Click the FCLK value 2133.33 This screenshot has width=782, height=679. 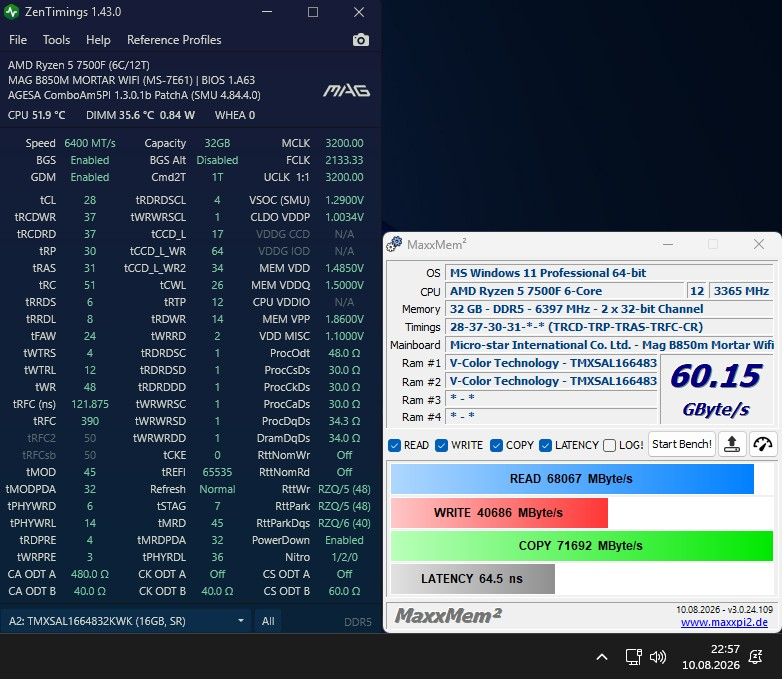tap(344, 160)
